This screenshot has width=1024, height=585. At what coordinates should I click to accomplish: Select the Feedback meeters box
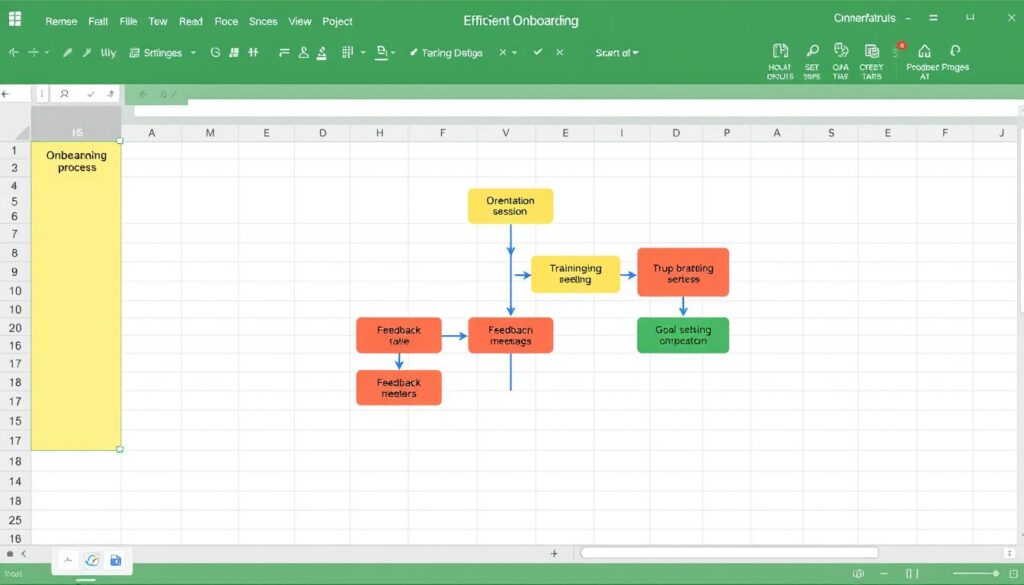coord(399,388)
